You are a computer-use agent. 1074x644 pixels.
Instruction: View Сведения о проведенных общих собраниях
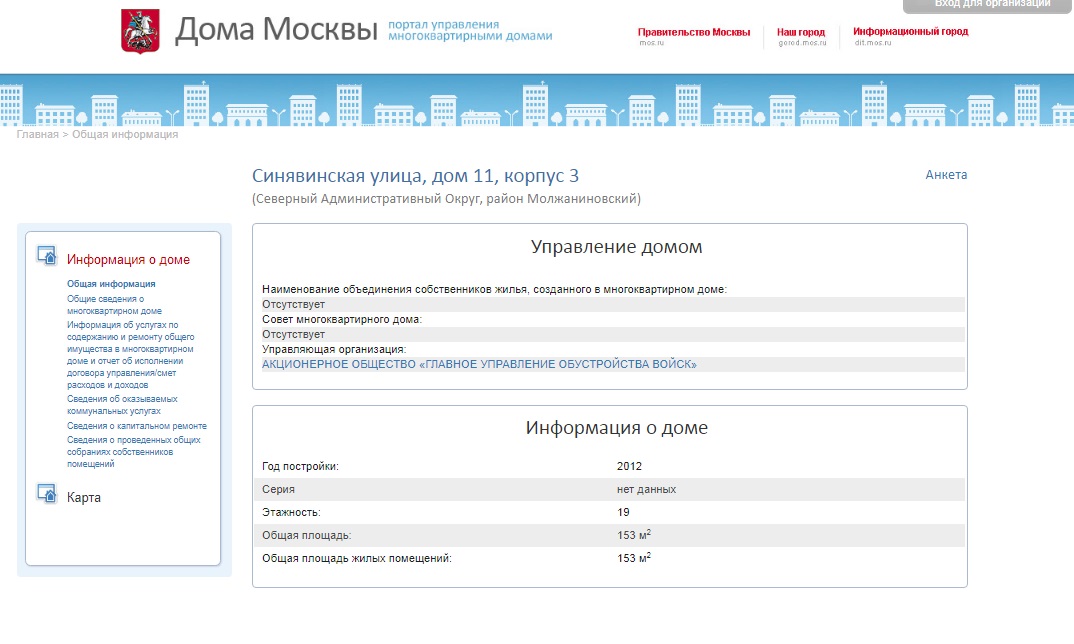coord(134,451)
